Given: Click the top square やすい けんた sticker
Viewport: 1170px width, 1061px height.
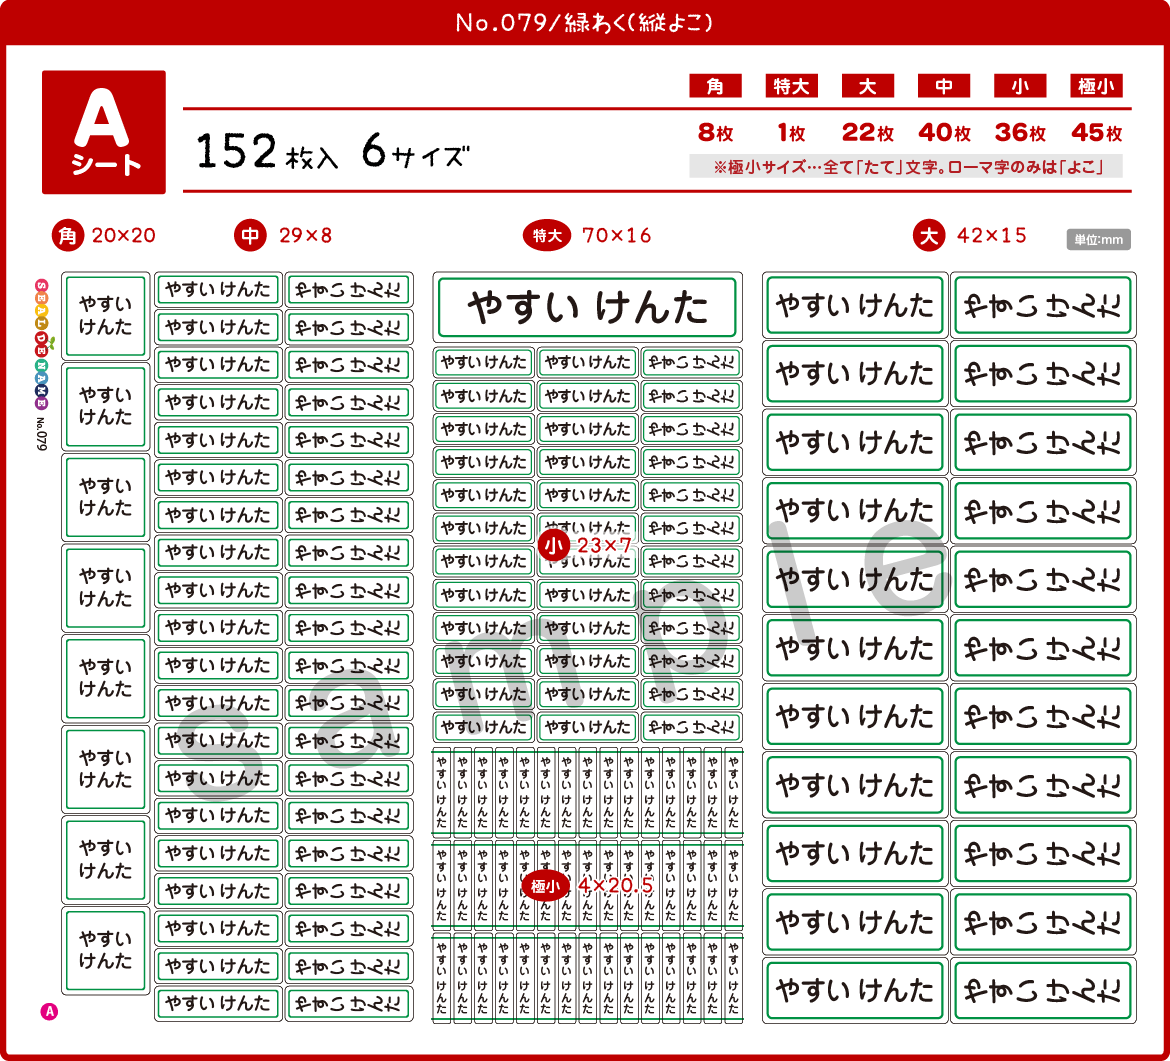Looking at the screenshot, I should point(105,316).
